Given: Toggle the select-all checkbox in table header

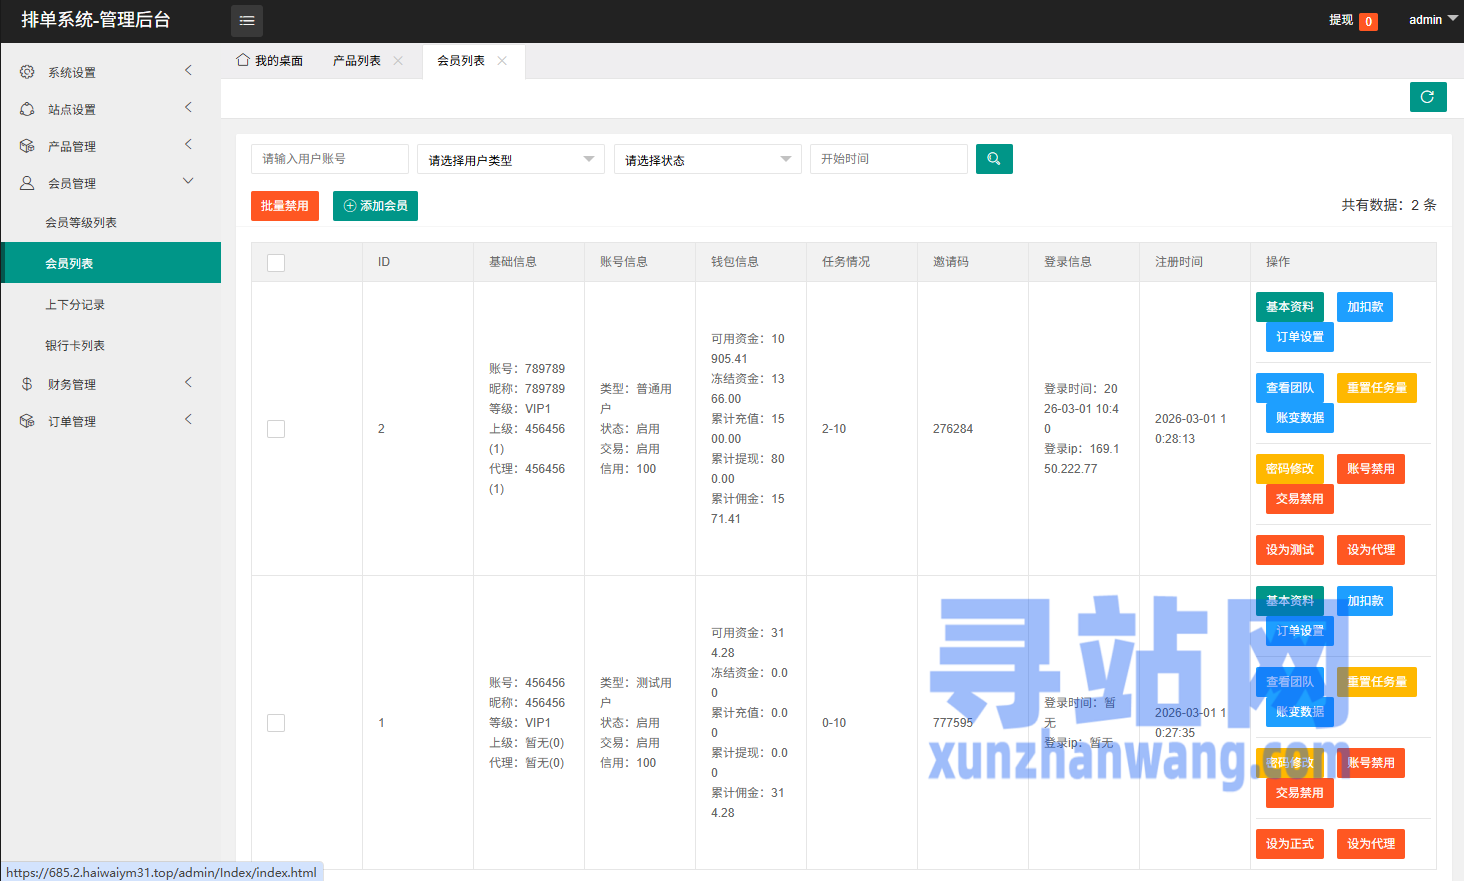Looking at the screenshot, I should 276,262.
